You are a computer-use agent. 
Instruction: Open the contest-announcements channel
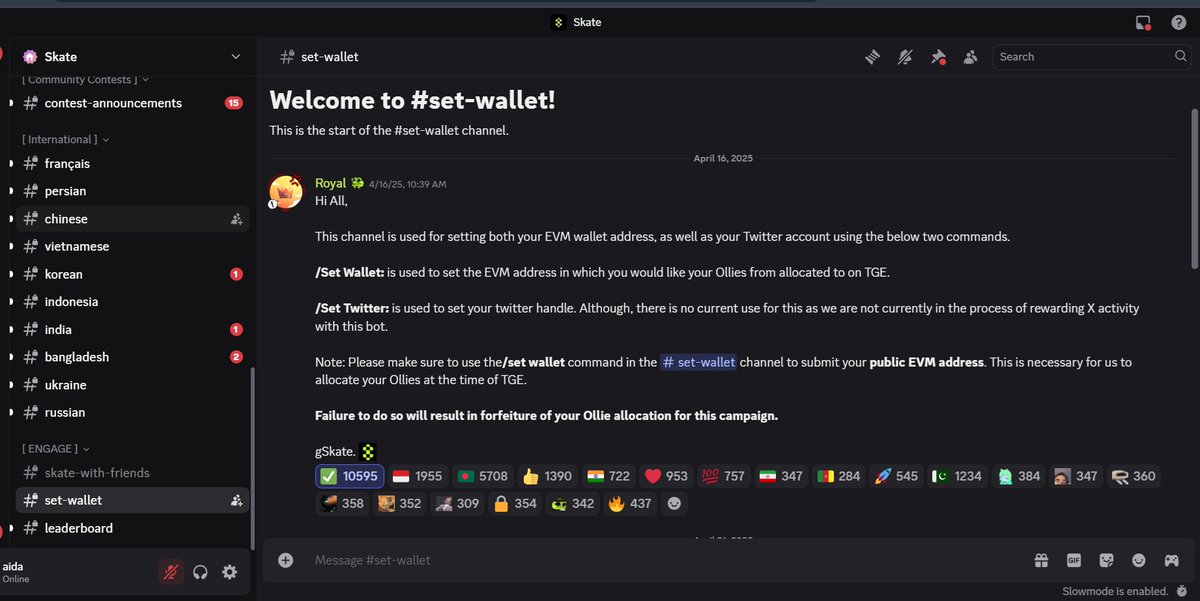pos(132,103)
